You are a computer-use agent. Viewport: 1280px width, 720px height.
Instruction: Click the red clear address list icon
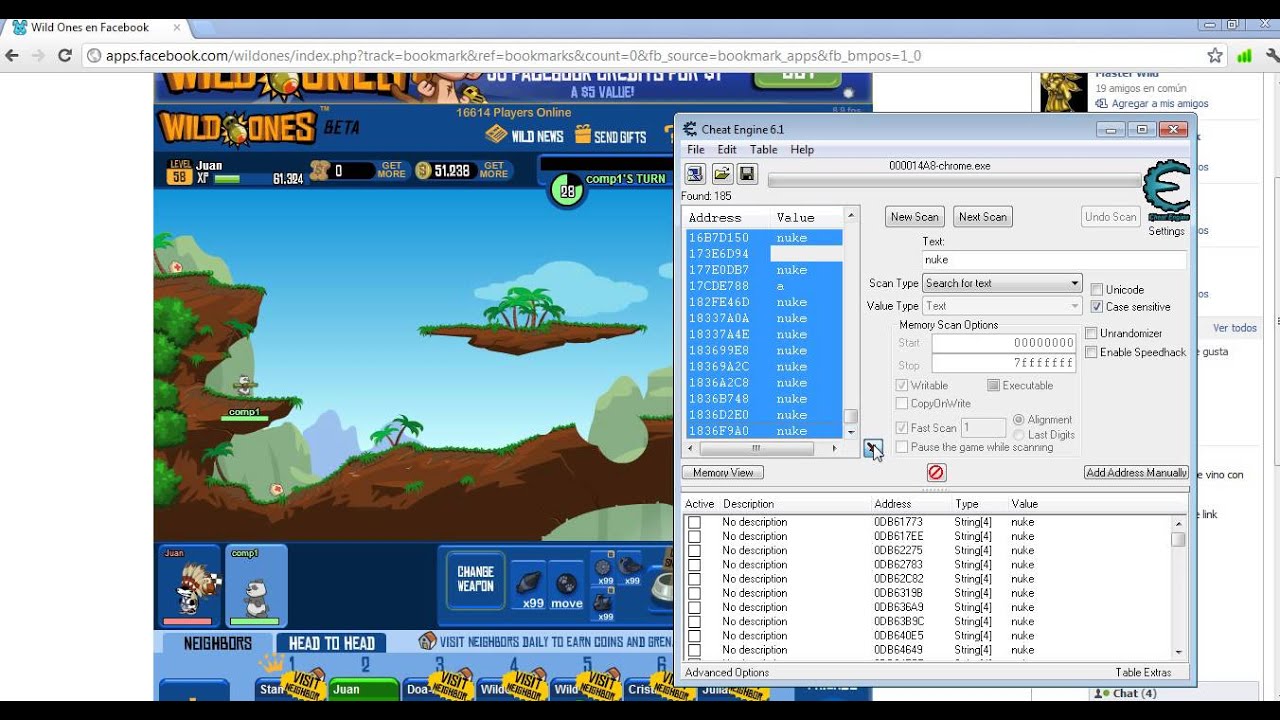[936, 472]
